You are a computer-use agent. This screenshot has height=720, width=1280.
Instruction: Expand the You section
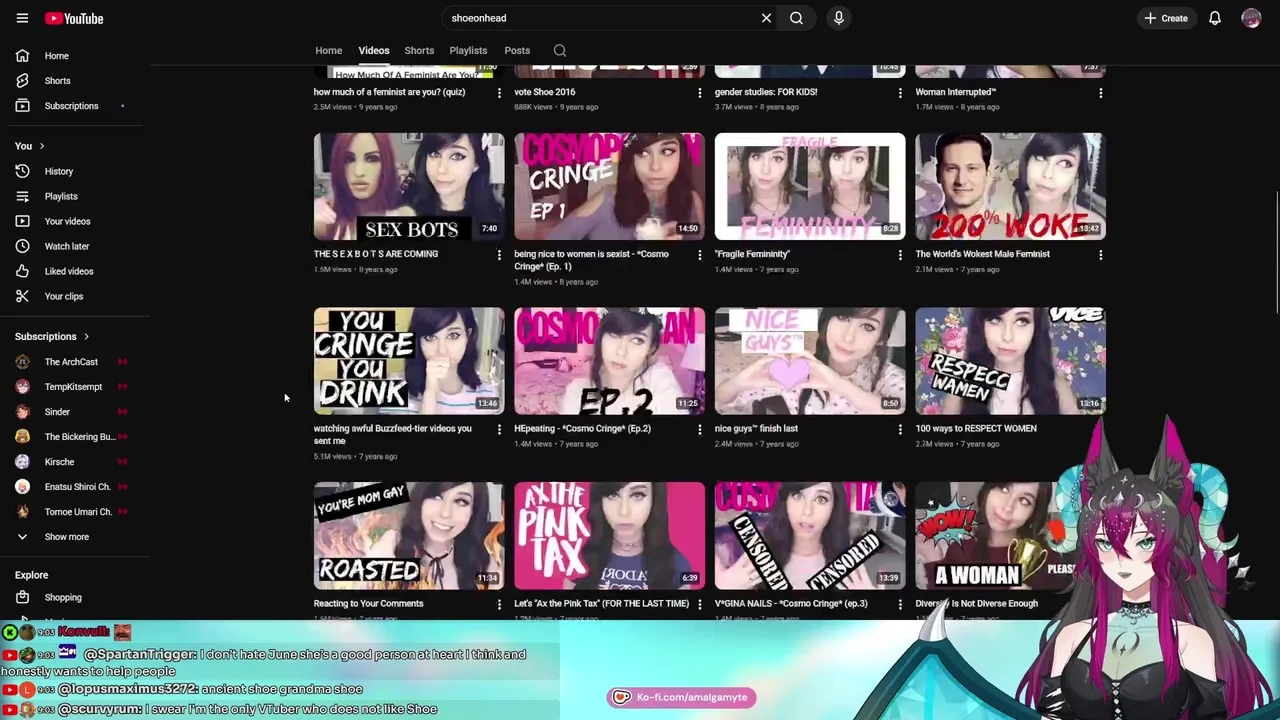pos(30,146)
